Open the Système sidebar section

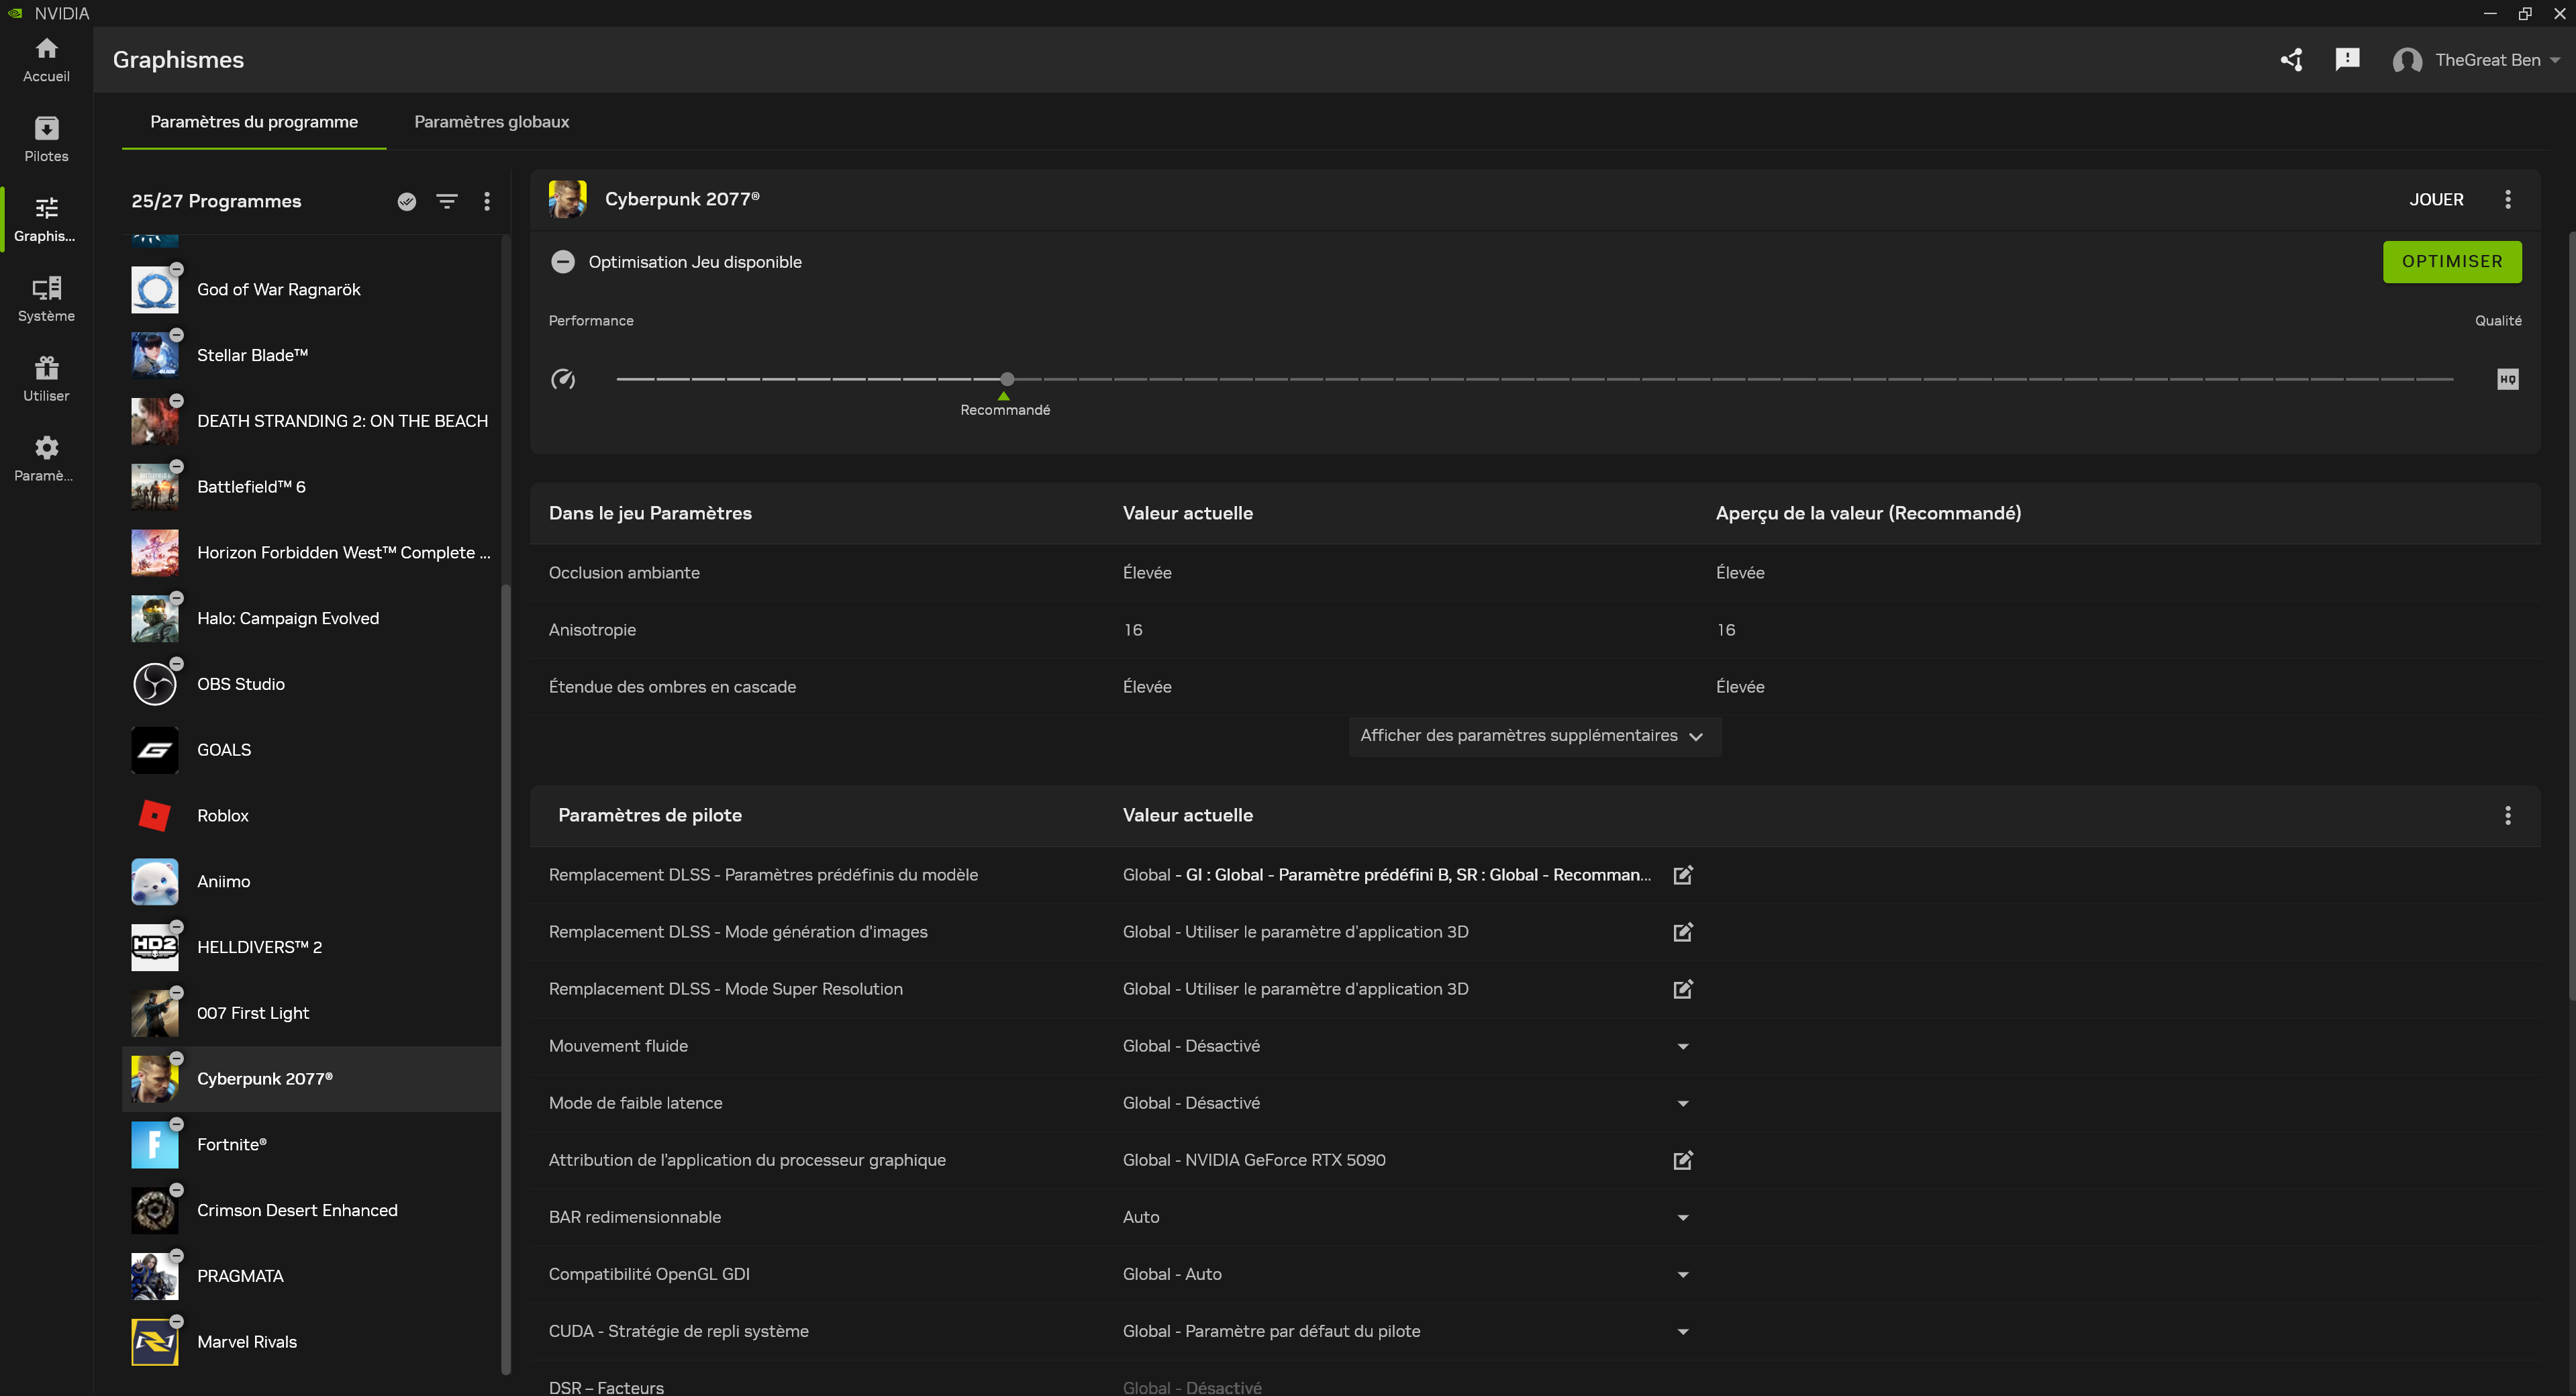point(46,300)
